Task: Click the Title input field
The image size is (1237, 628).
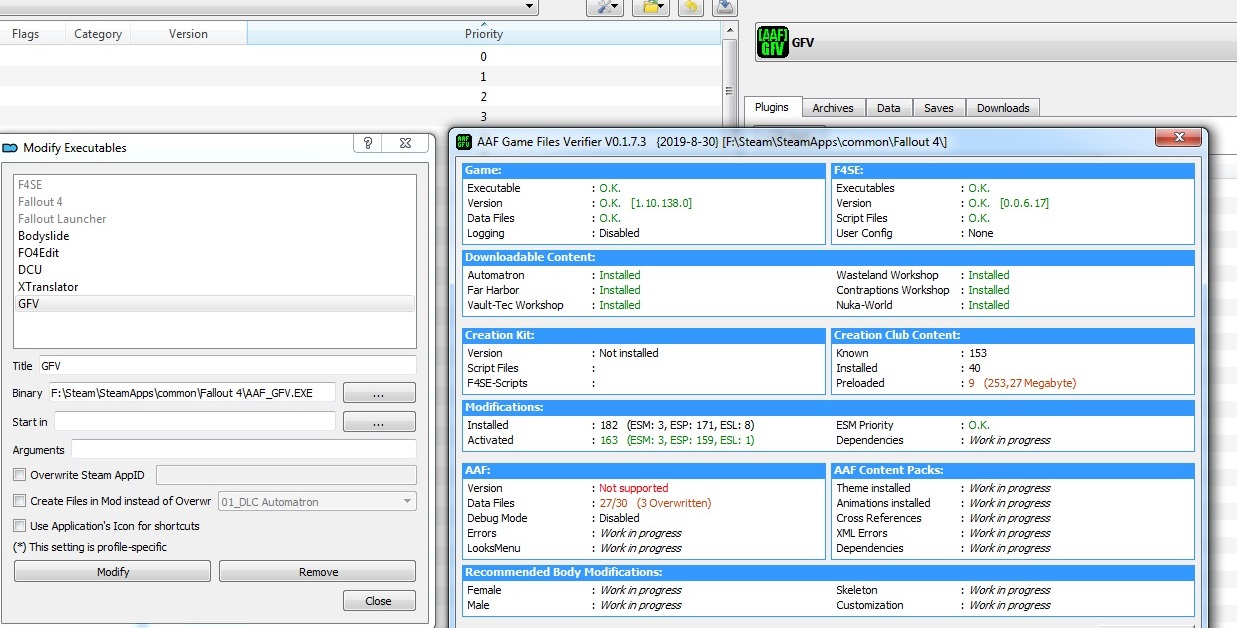Action: [228, 365]
